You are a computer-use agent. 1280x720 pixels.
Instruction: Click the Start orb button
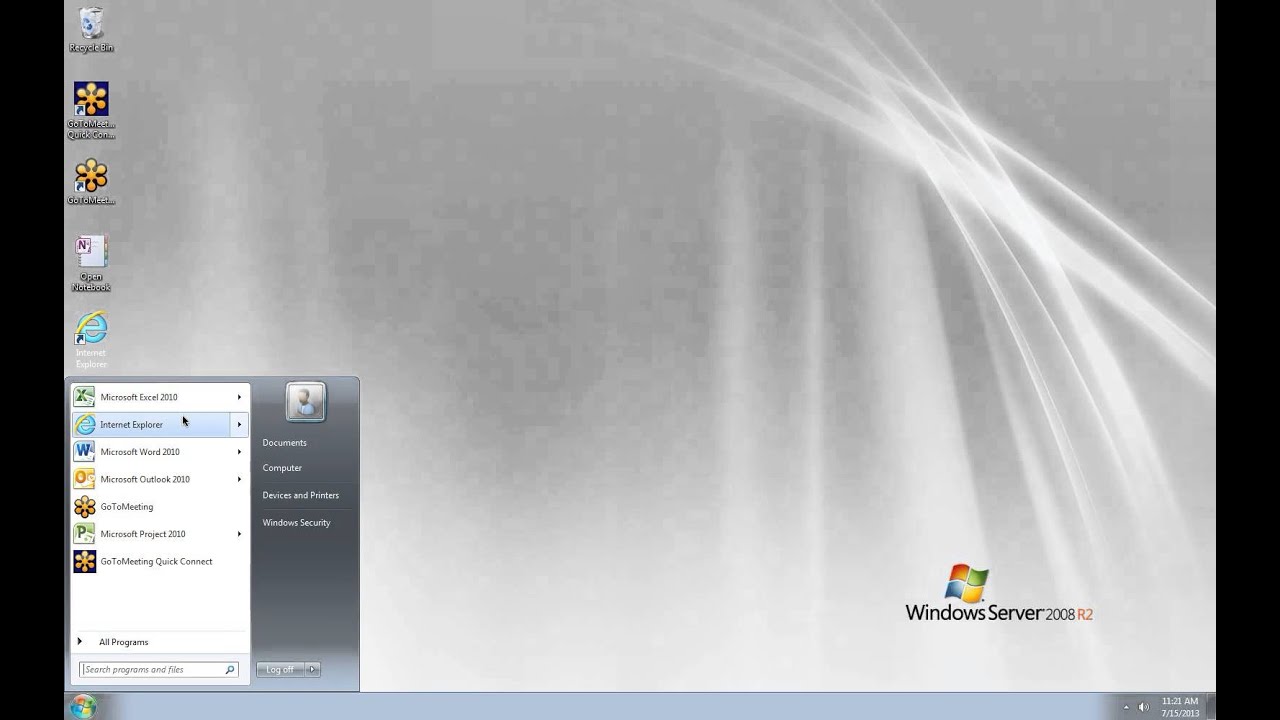(x=84, y=706)
